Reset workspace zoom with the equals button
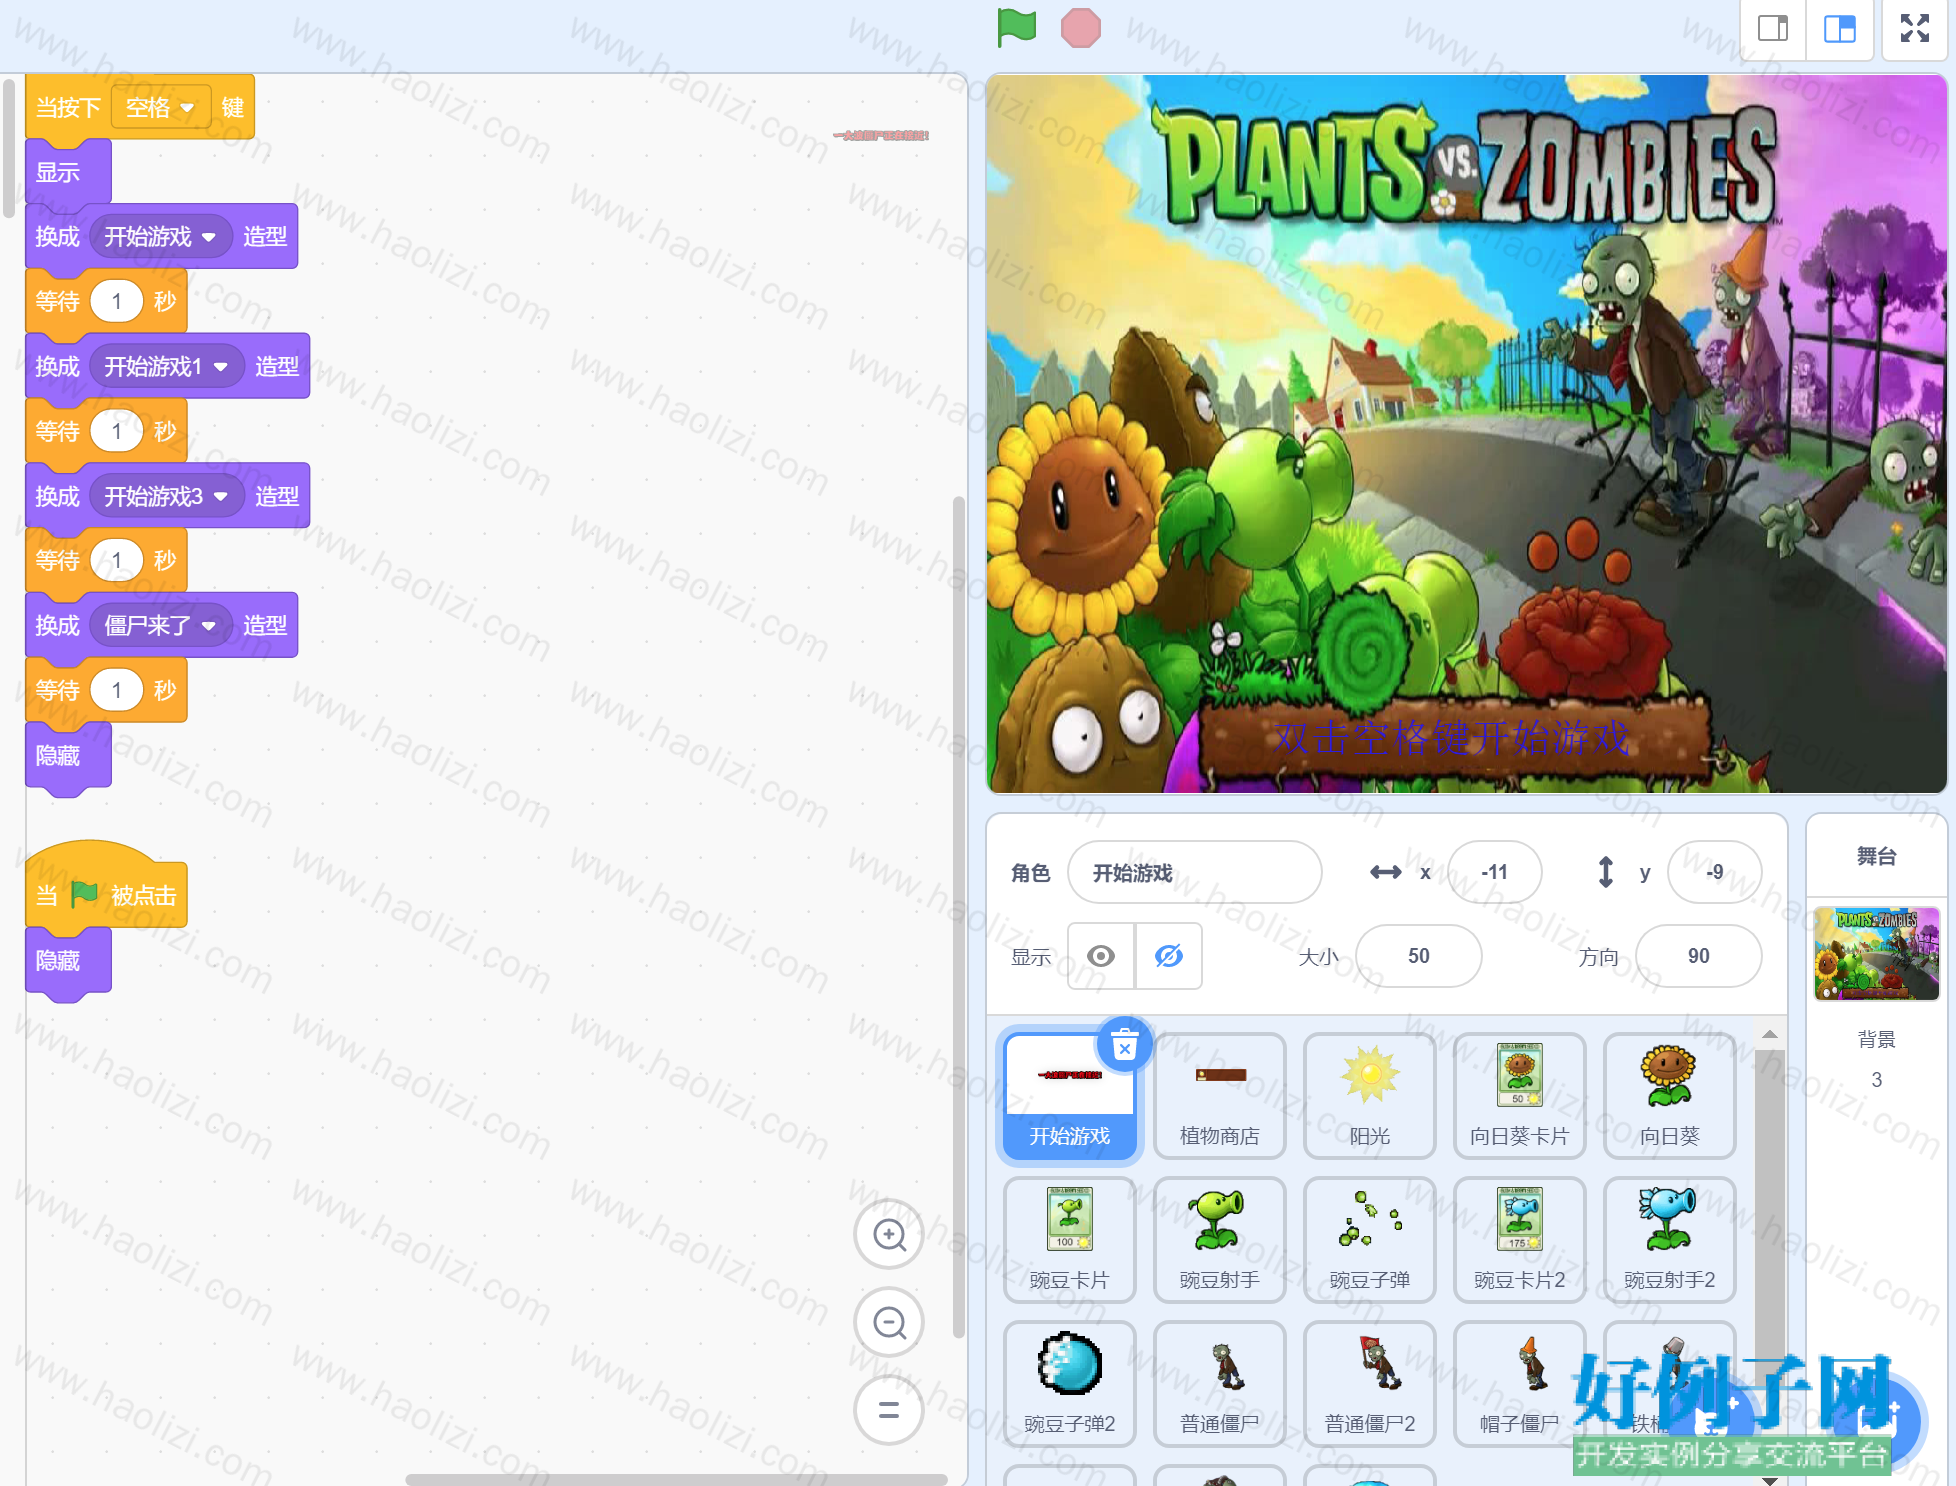The image size is (1956, 1486). [889, 1410]
